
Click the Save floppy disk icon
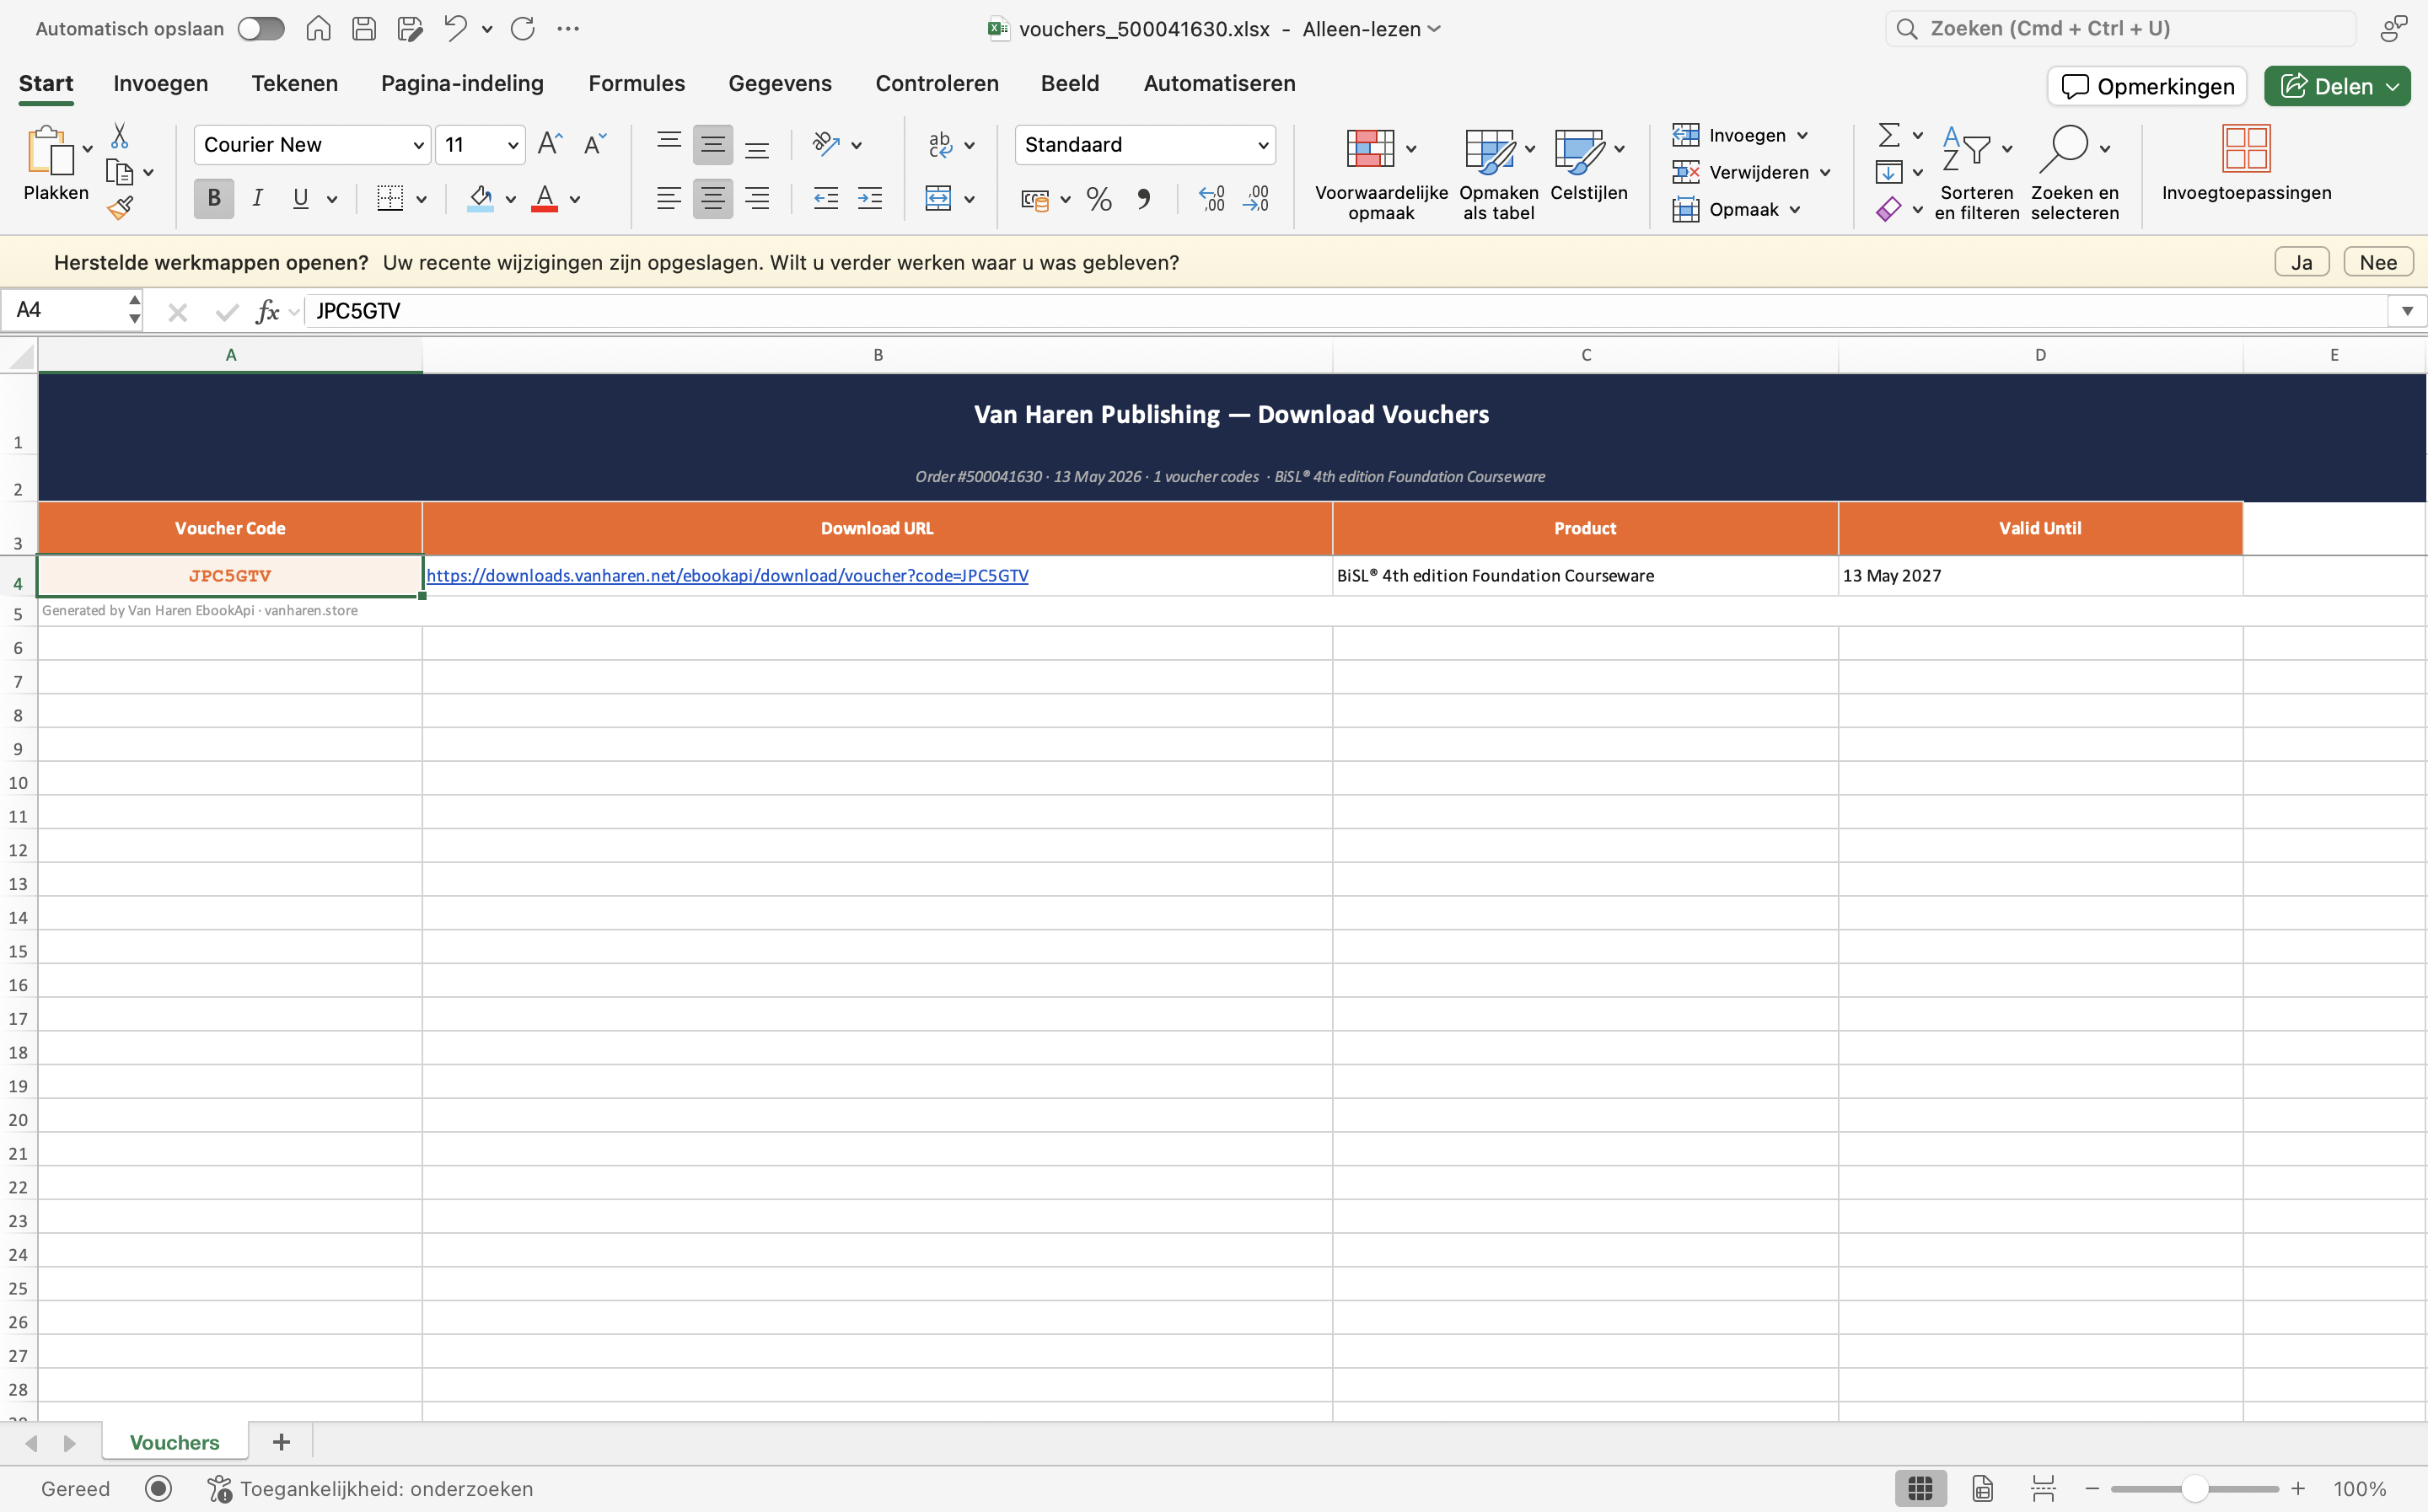[x=364, y=28]
